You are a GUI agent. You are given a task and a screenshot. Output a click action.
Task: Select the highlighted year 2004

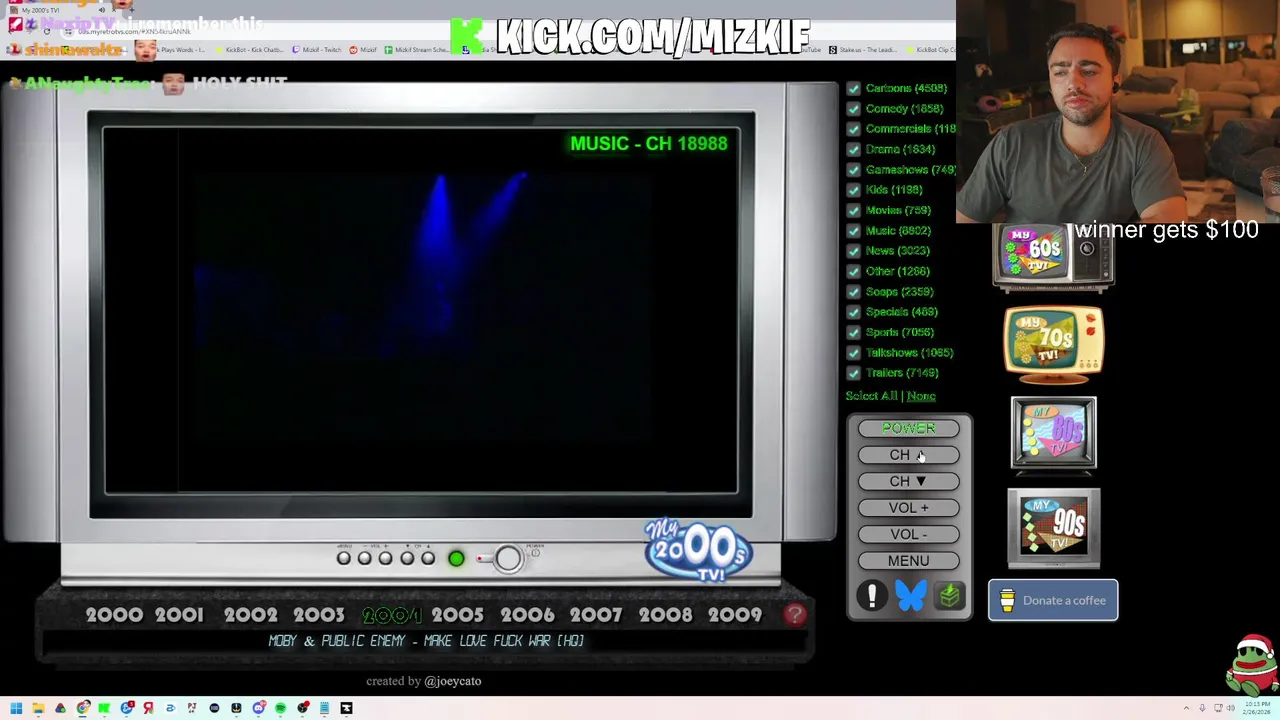click(x=391, y=615)
